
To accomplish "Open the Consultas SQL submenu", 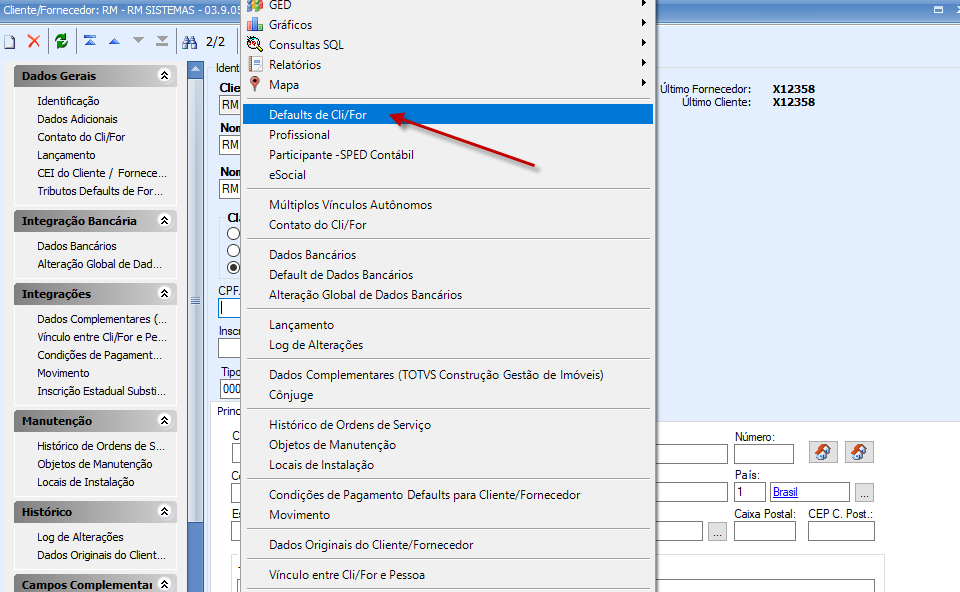I will (x=448, y=45).
